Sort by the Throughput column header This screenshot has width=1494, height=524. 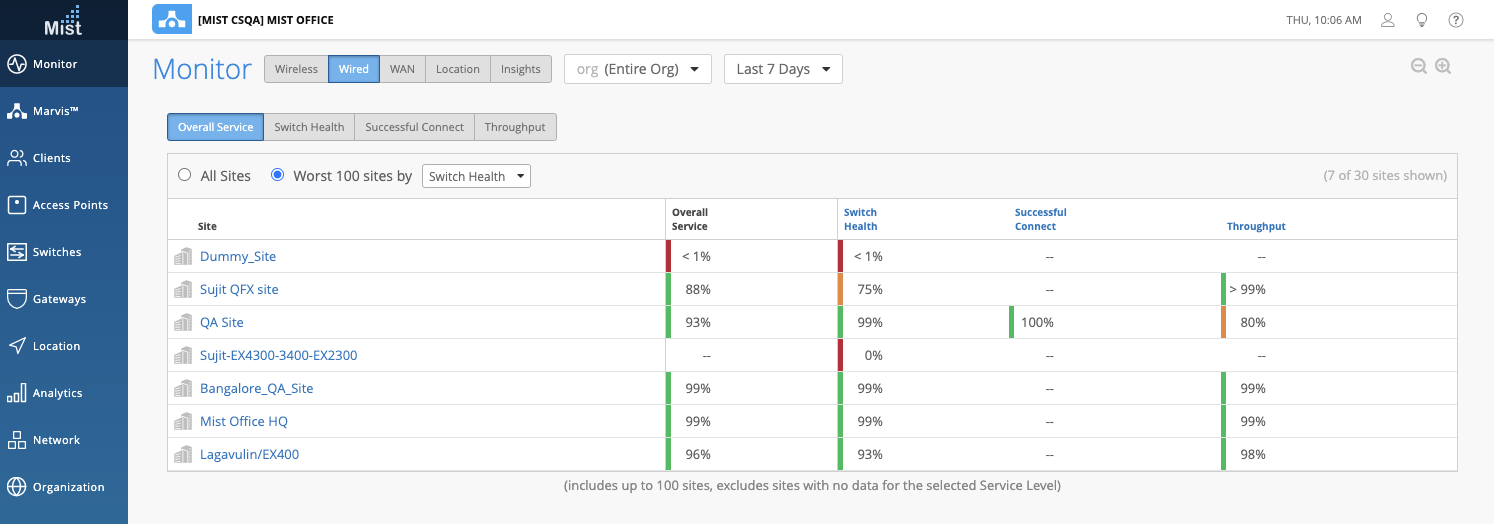1256,226
